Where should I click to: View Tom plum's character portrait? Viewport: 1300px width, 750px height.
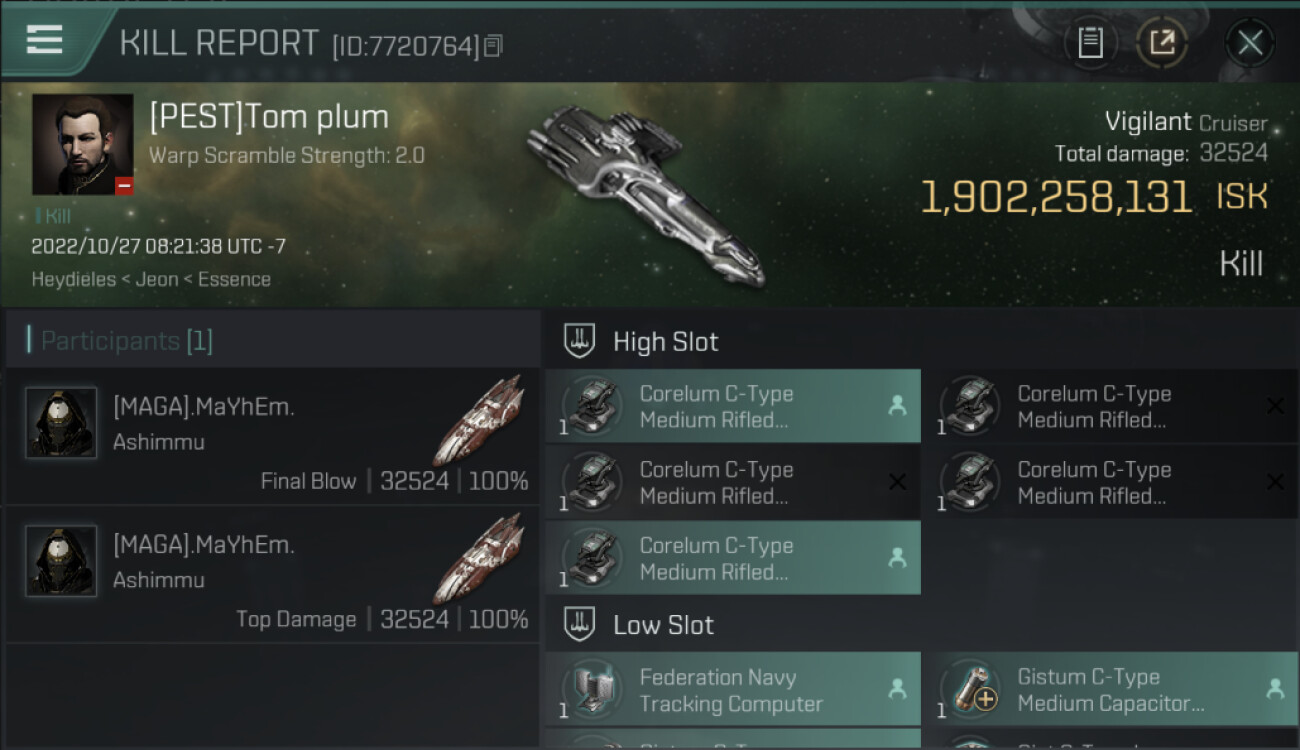[82, 144]
